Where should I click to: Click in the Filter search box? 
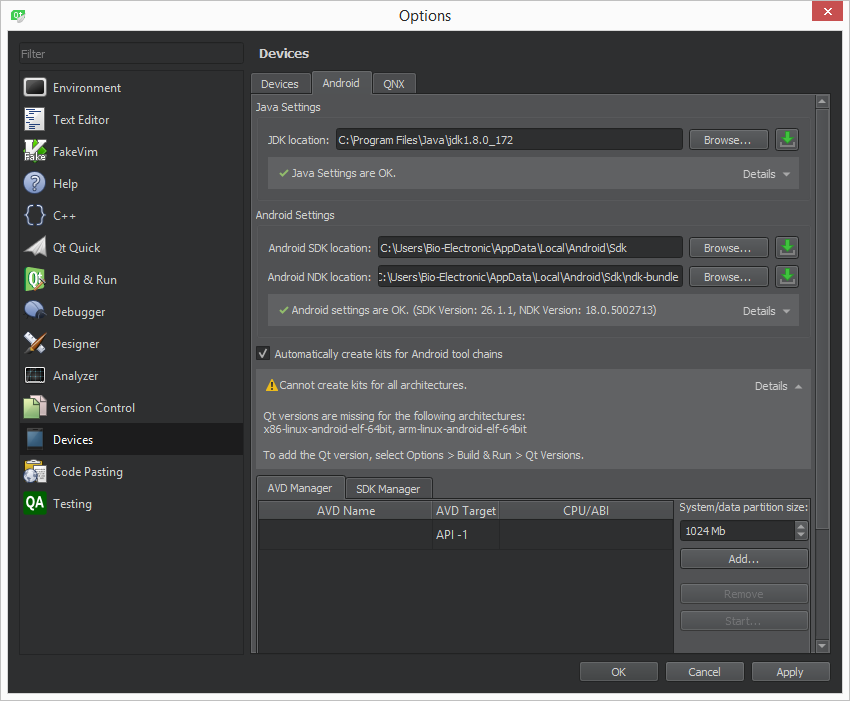130,54
